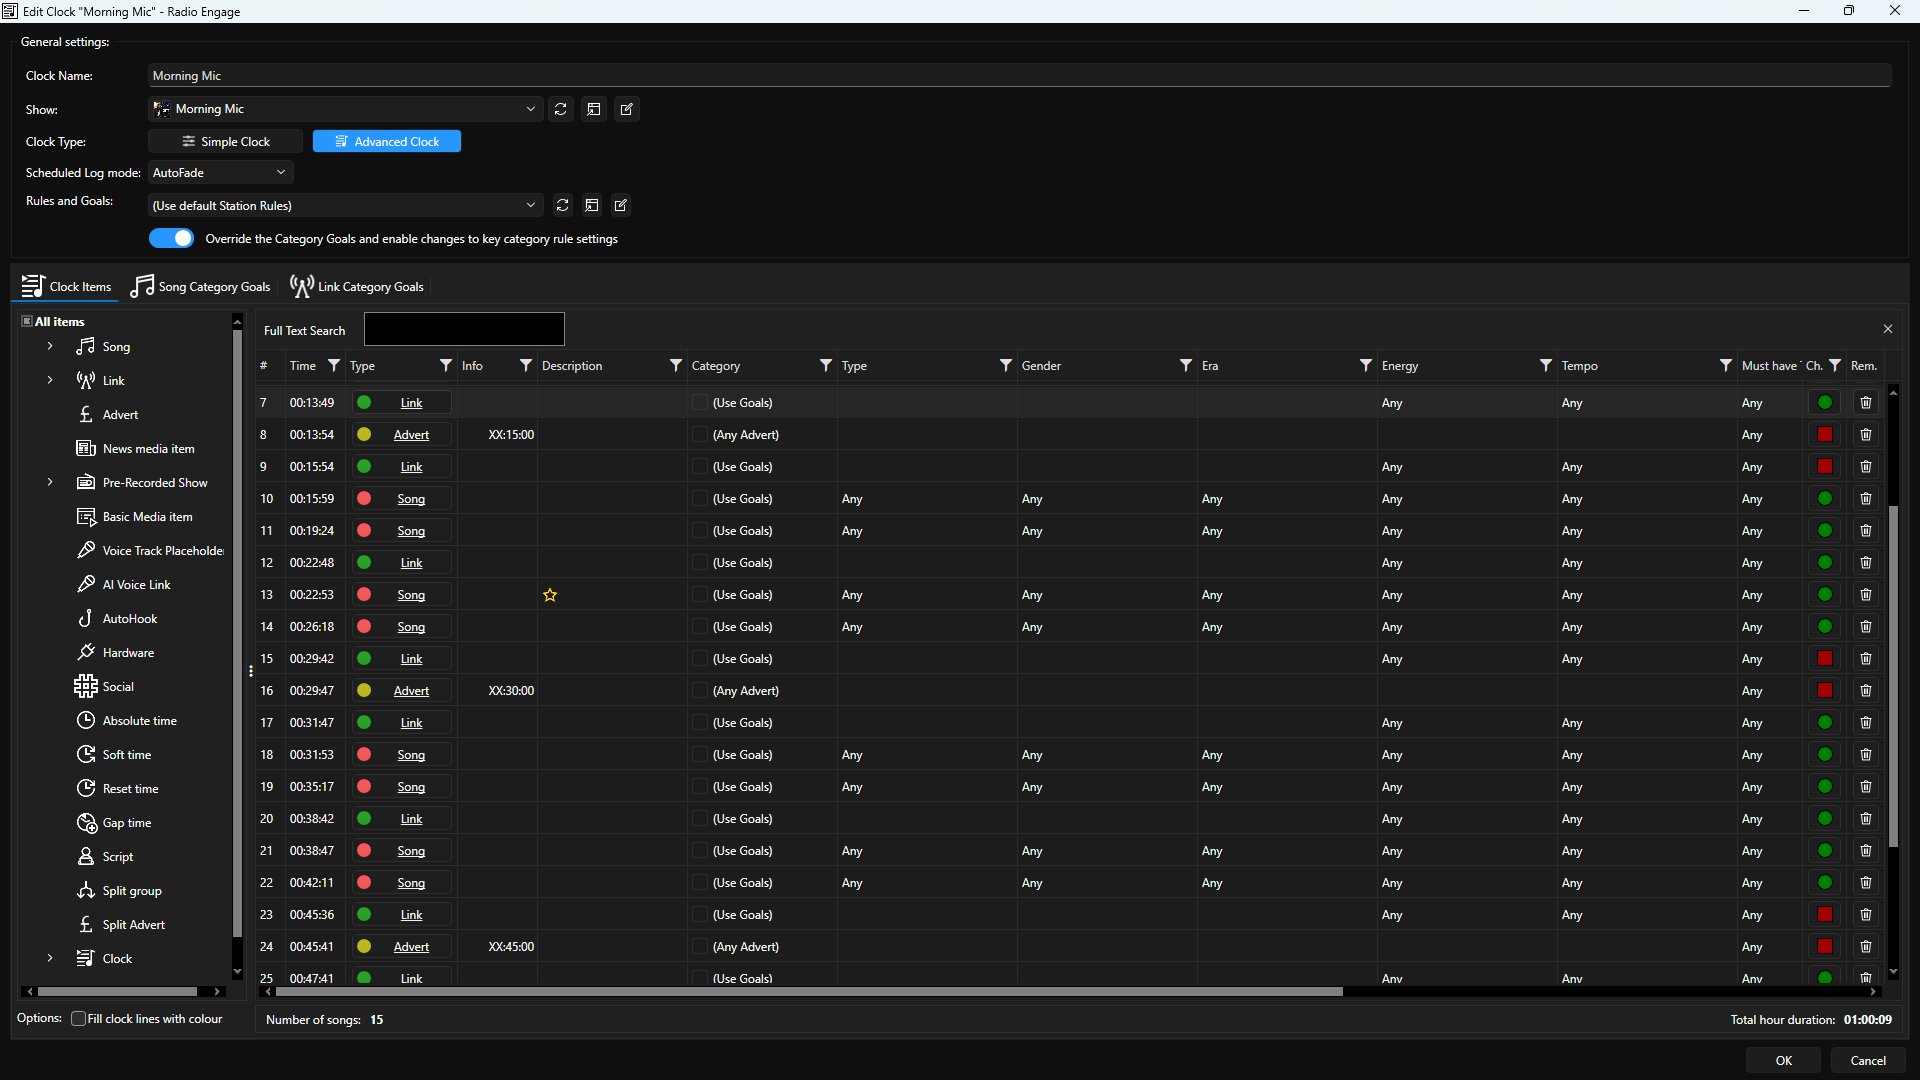This screenshot has height=1080, width=1920.
Task: Click the table's horizontal scrollbar
Action: coord(808,992)
